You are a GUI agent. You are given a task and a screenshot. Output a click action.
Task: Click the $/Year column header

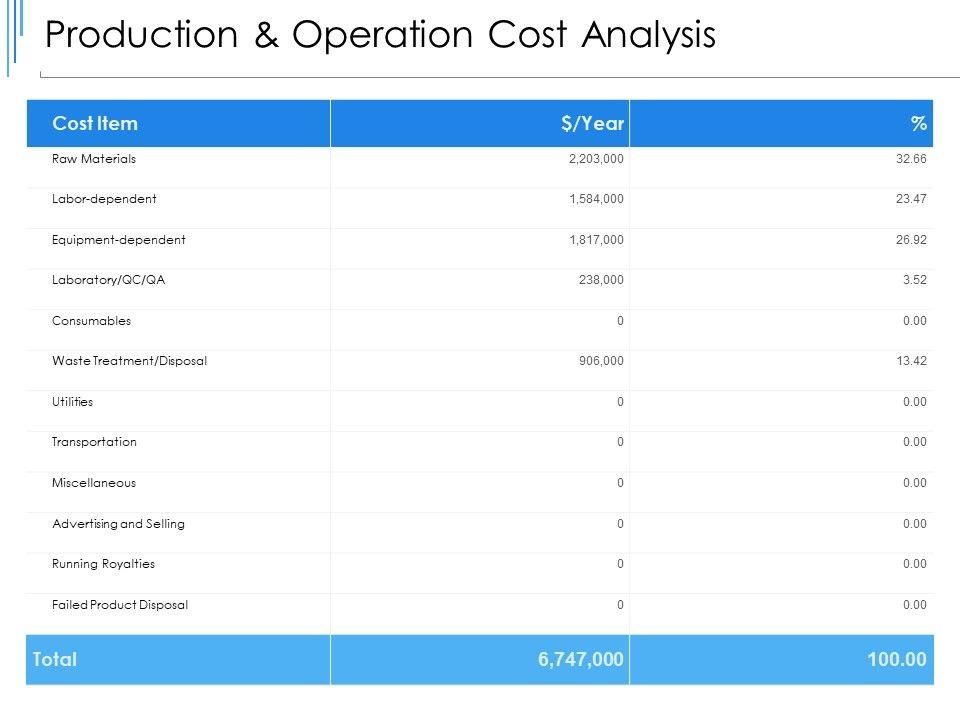click(592, 124)
